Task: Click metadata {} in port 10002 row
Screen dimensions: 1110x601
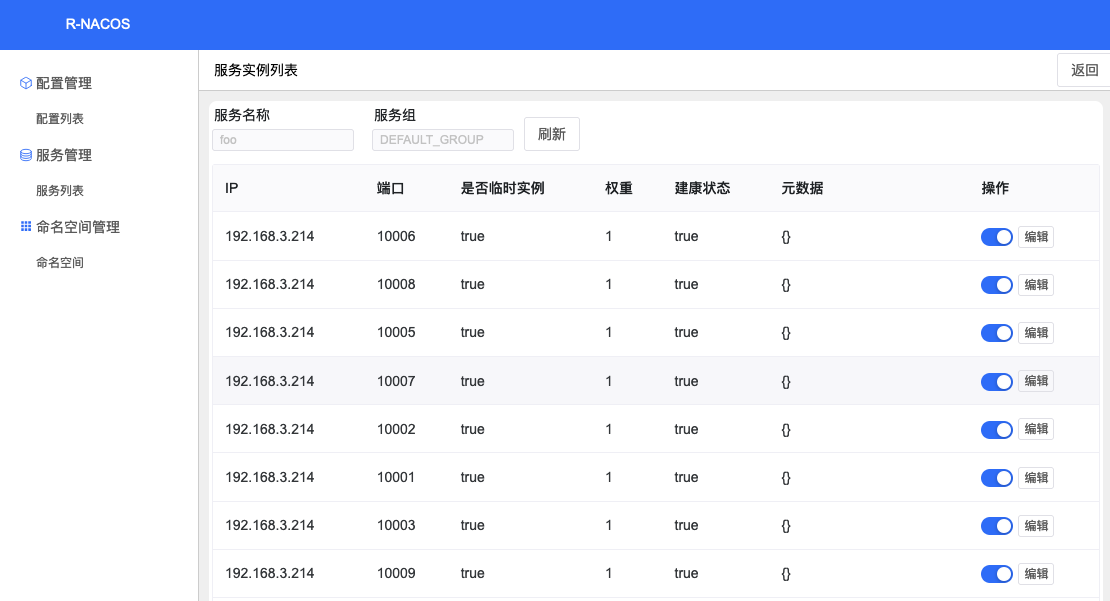Action: pos(786,430)
